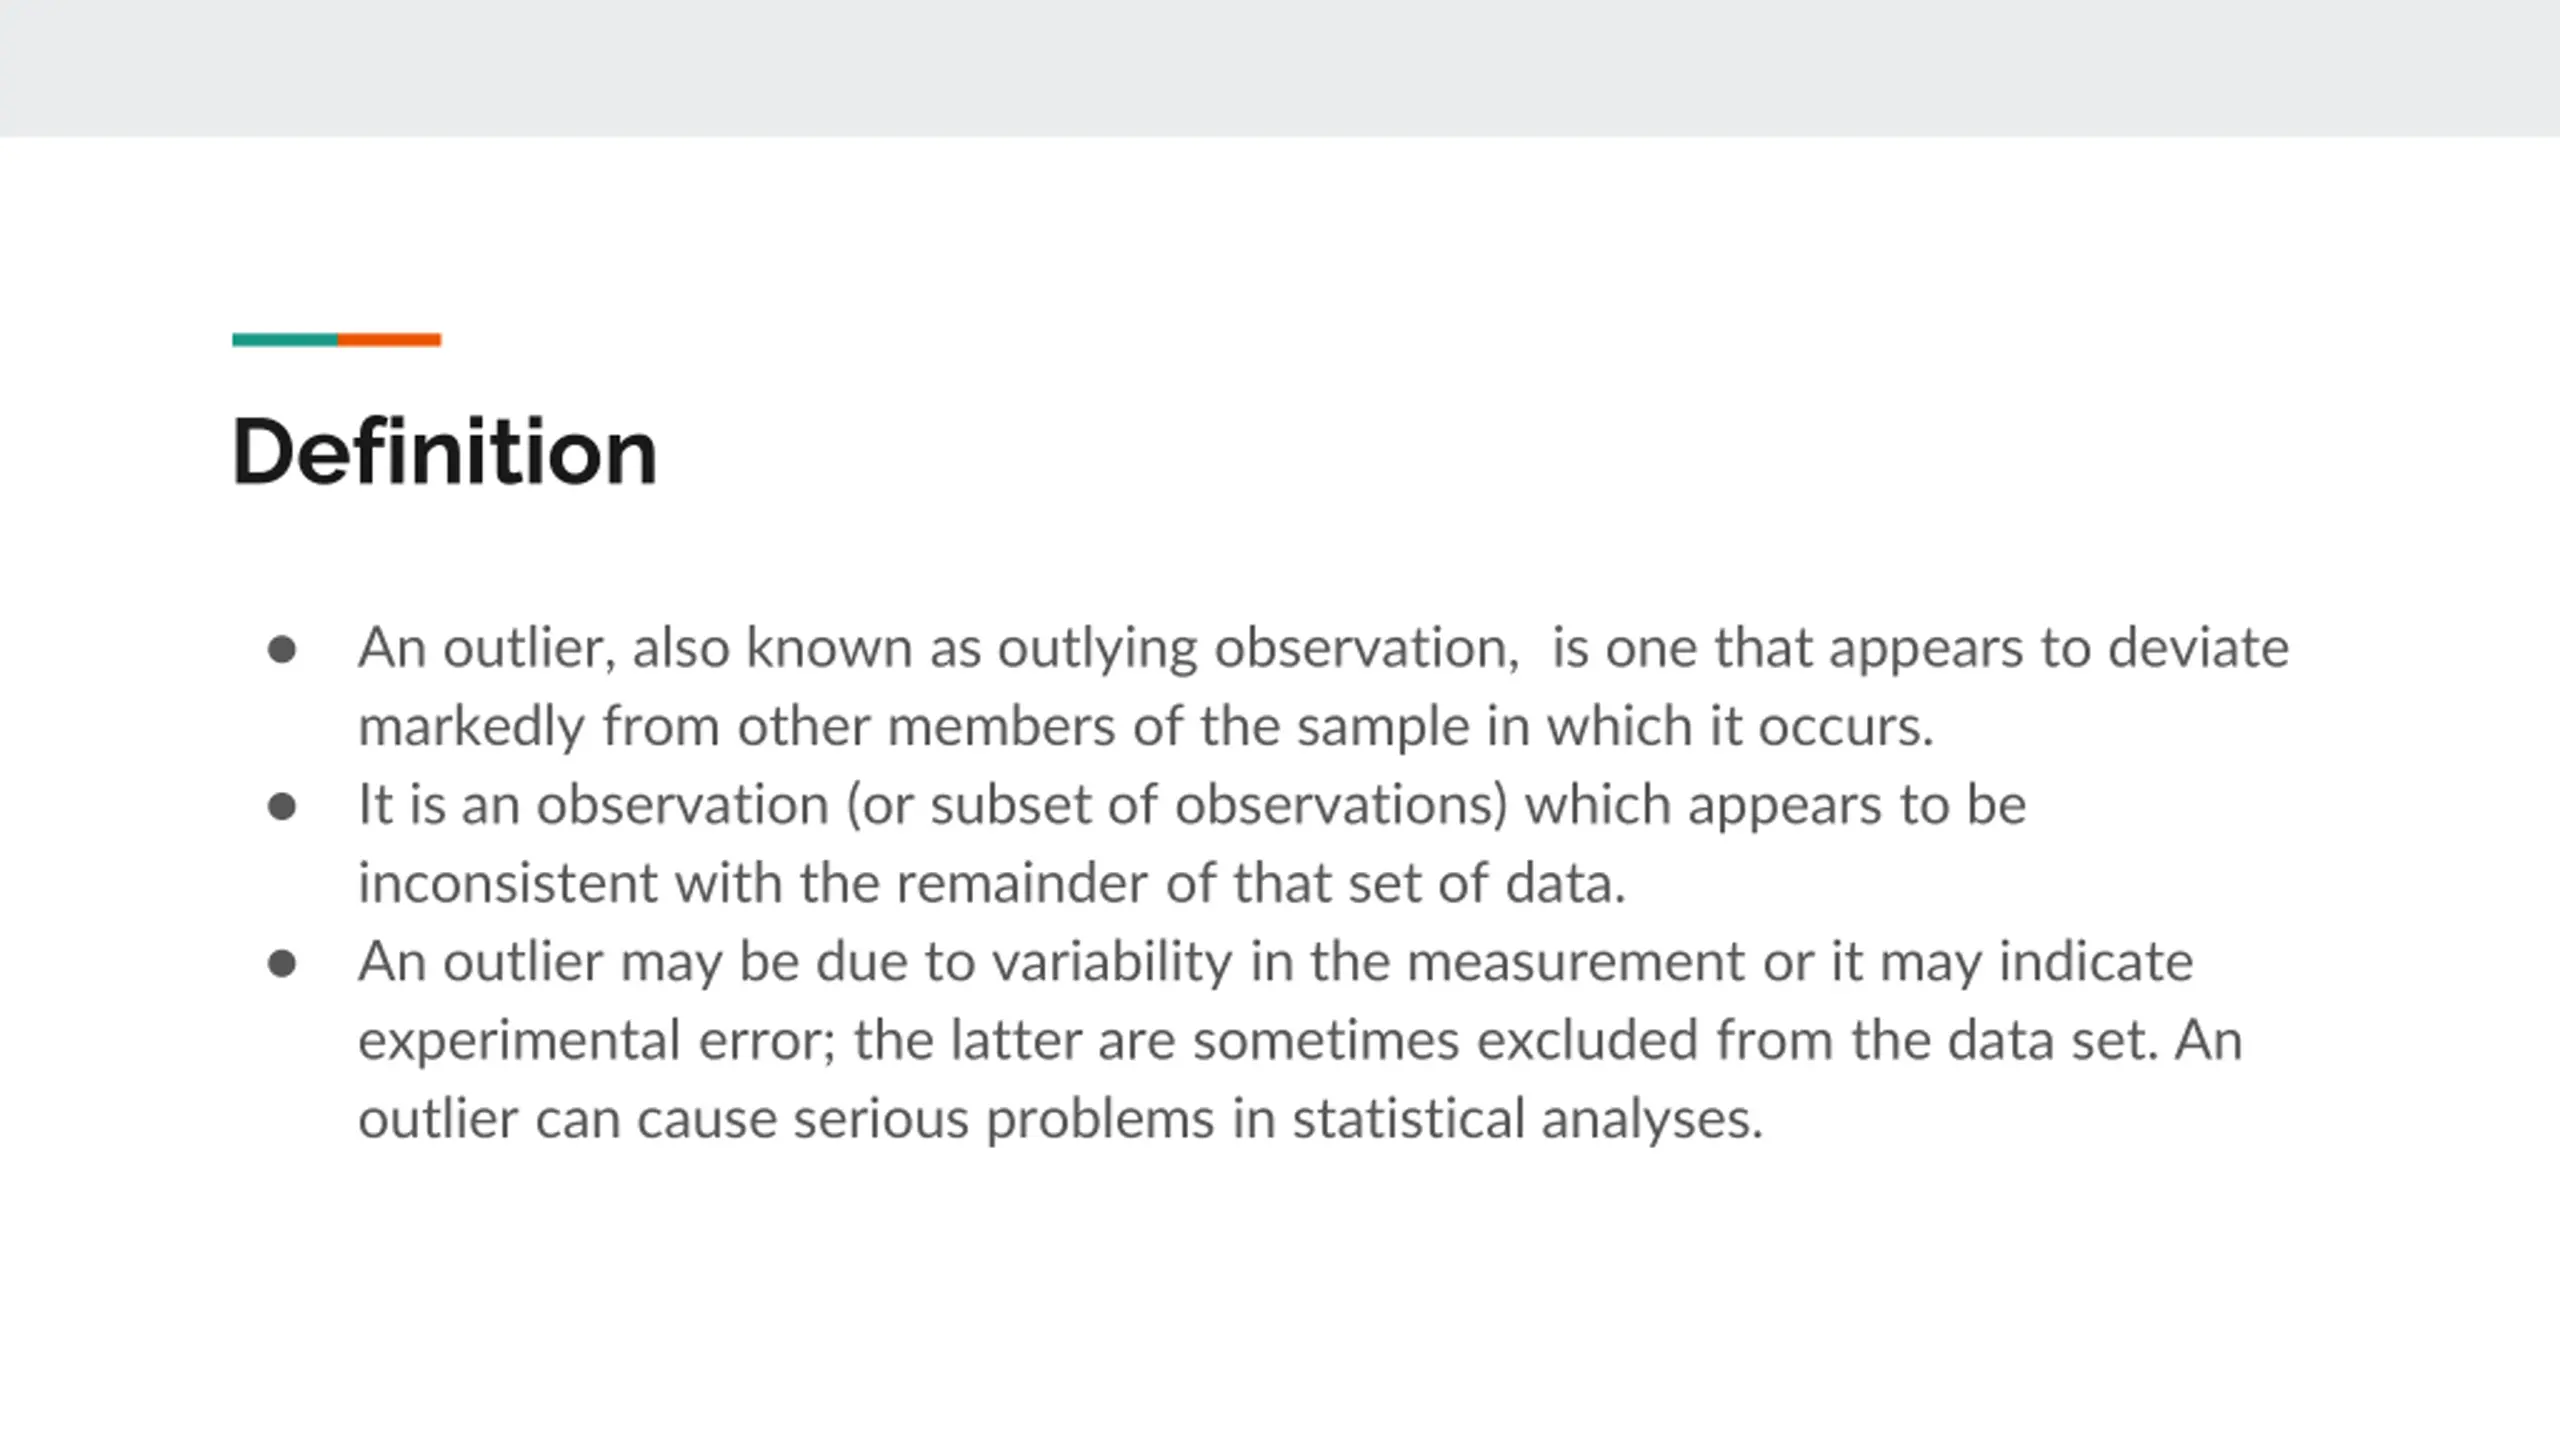Click the line 'markedly from other members'

1146,726
